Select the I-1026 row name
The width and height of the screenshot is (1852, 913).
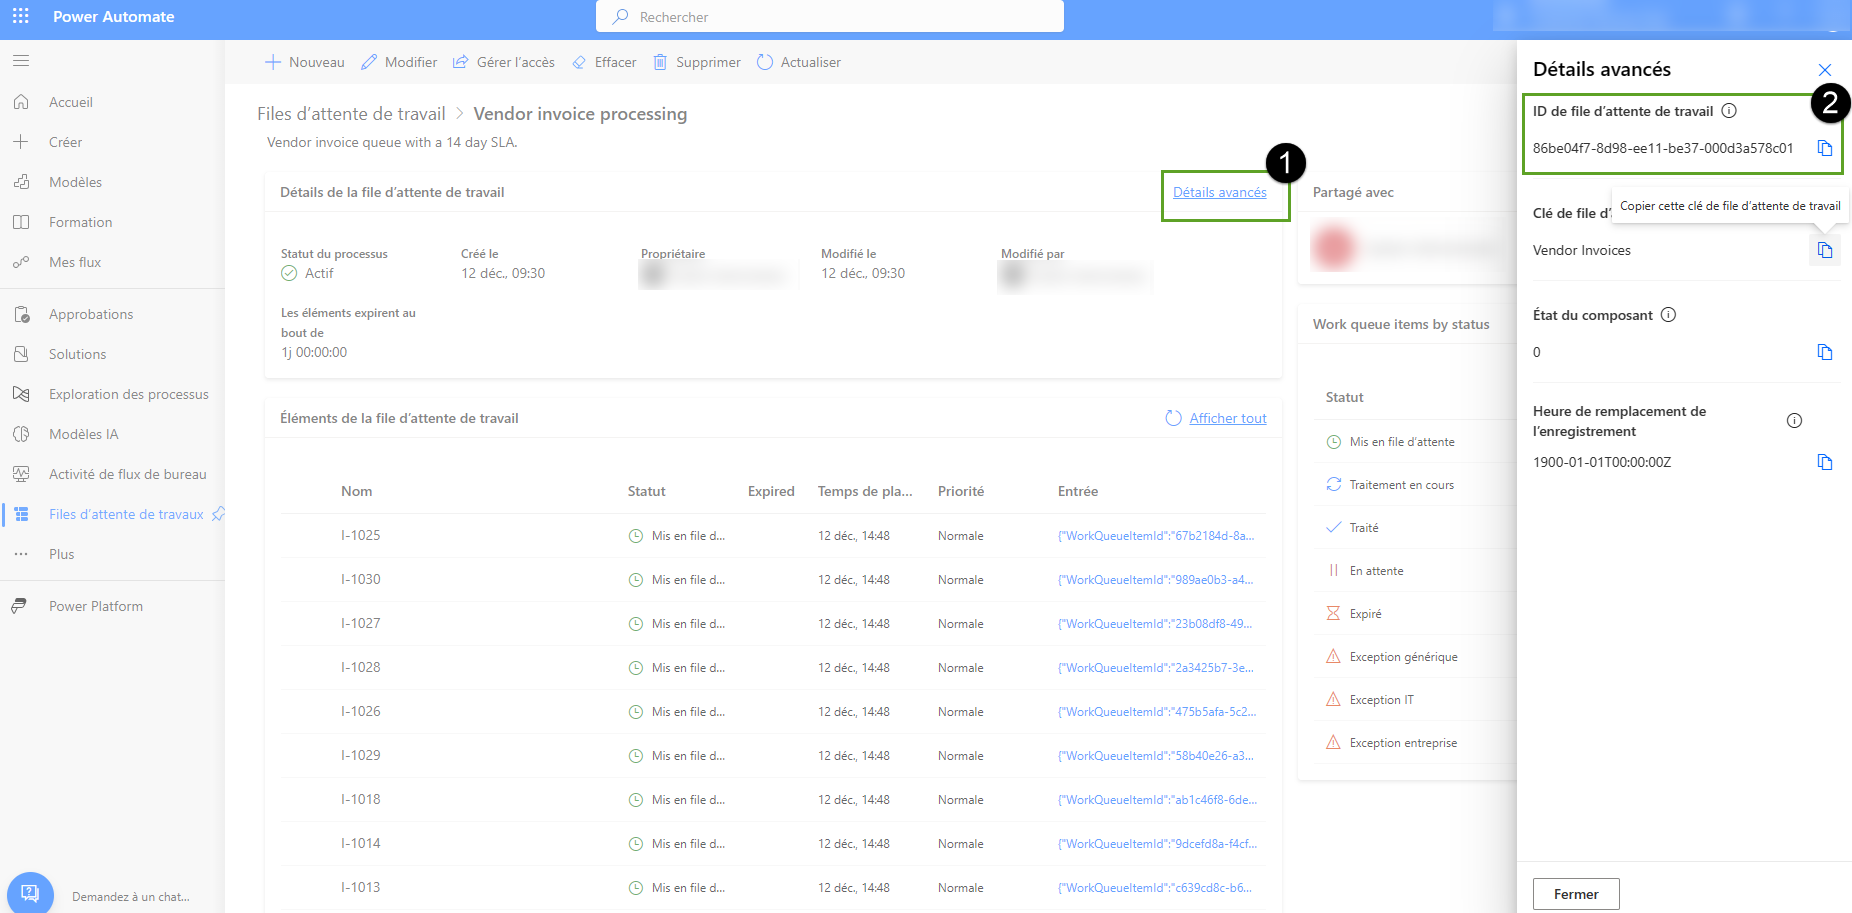[360, 711]
